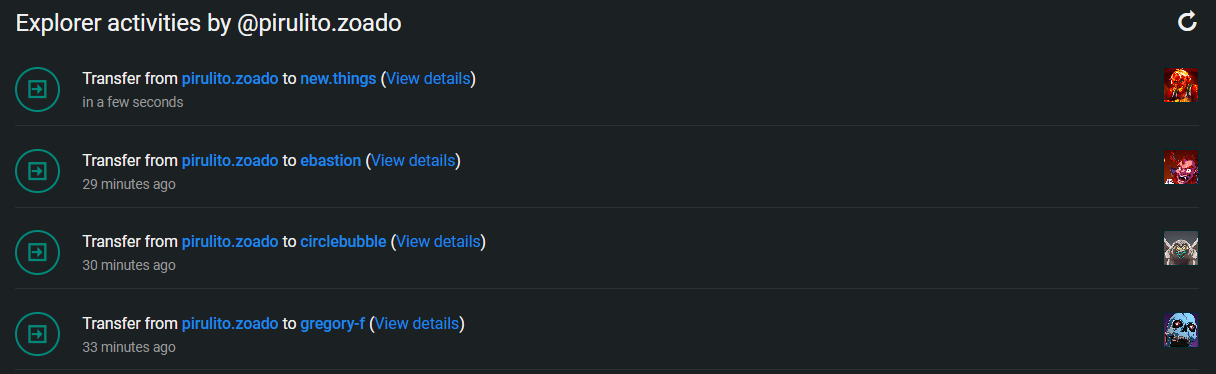The width and height of the screenshot is (1216, 374).
Task: Open pirulito.zoado link in the gregory-f row
Action: tap(230, 323)
